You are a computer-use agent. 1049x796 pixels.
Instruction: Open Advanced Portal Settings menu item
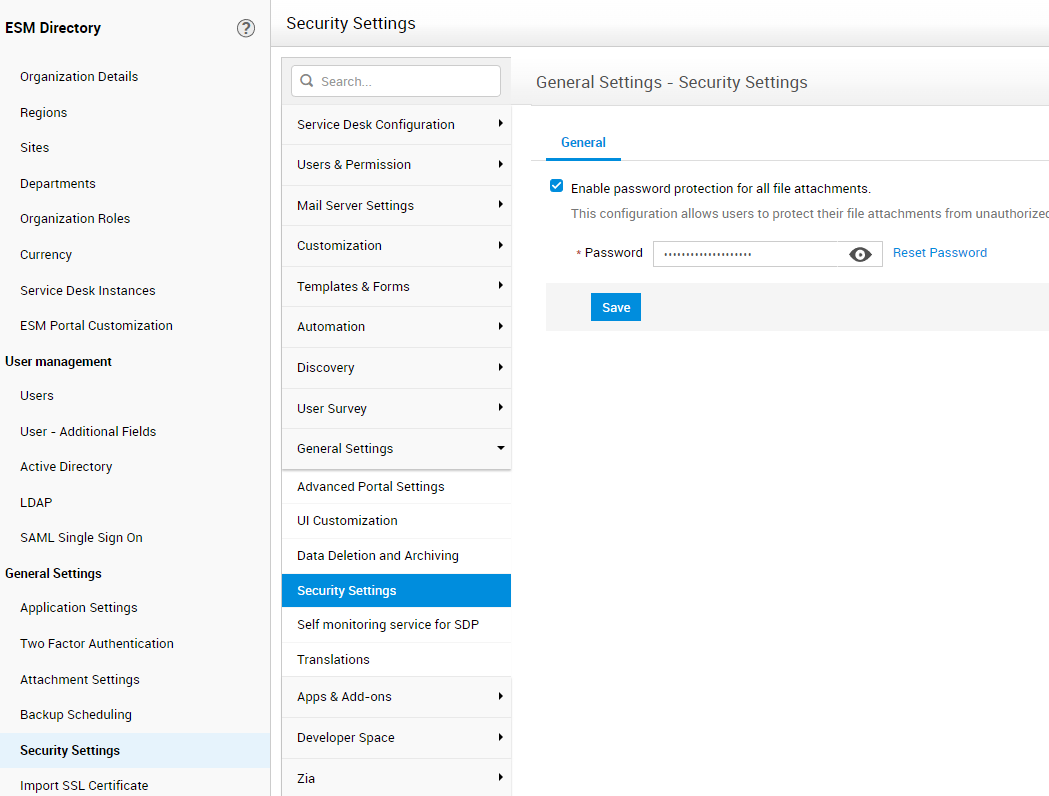371,487
